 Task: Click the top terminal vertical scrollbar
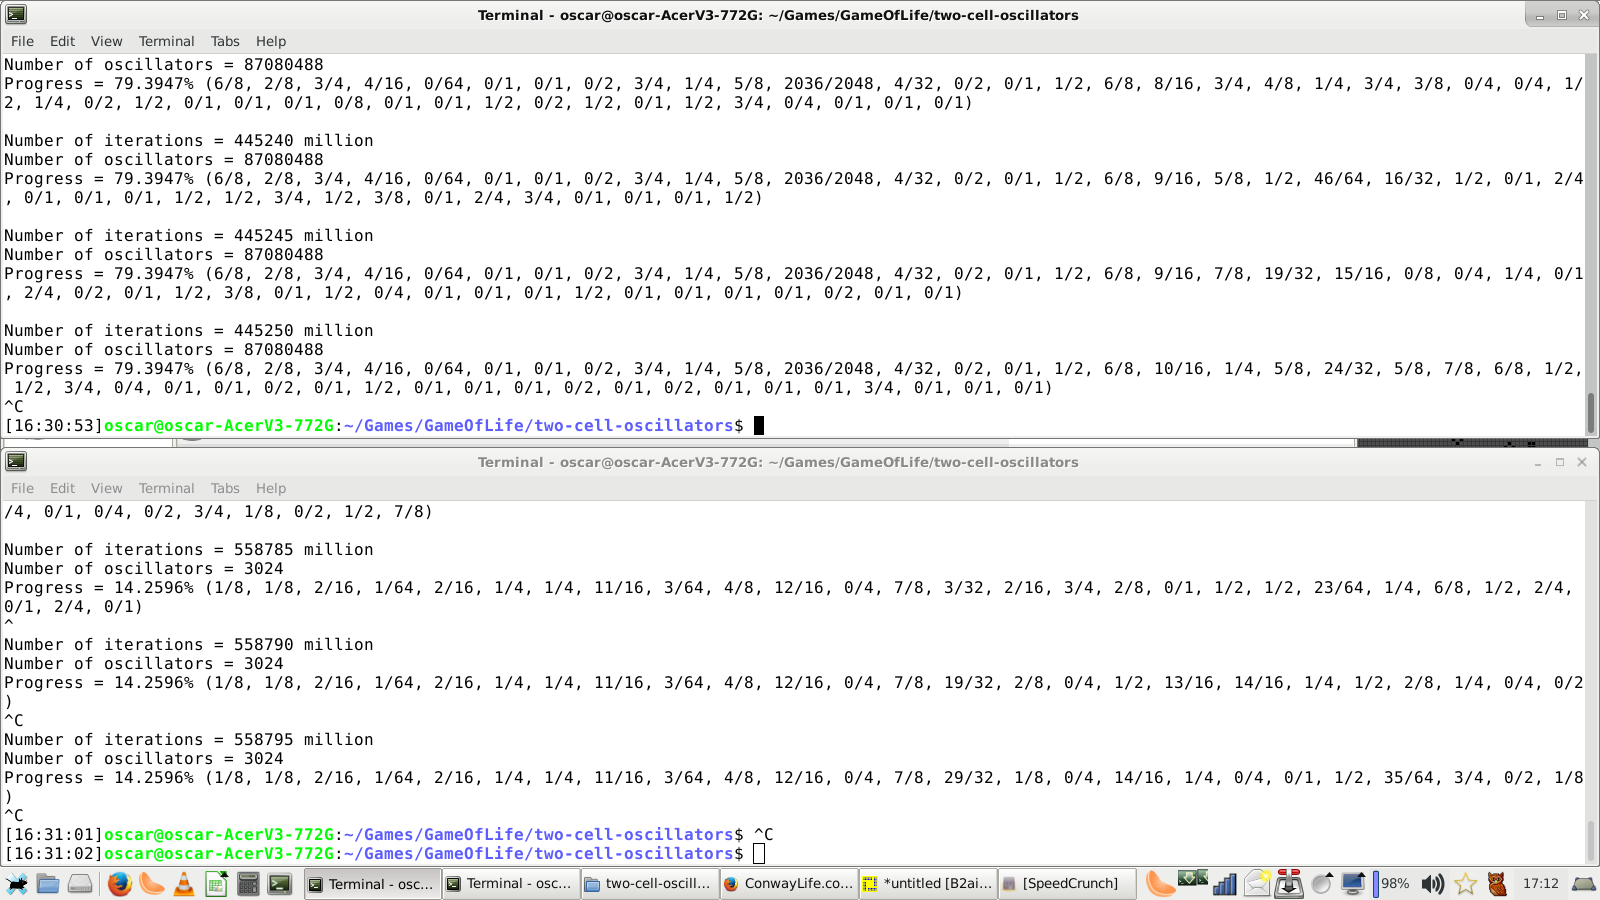[x=1591, y=245]
